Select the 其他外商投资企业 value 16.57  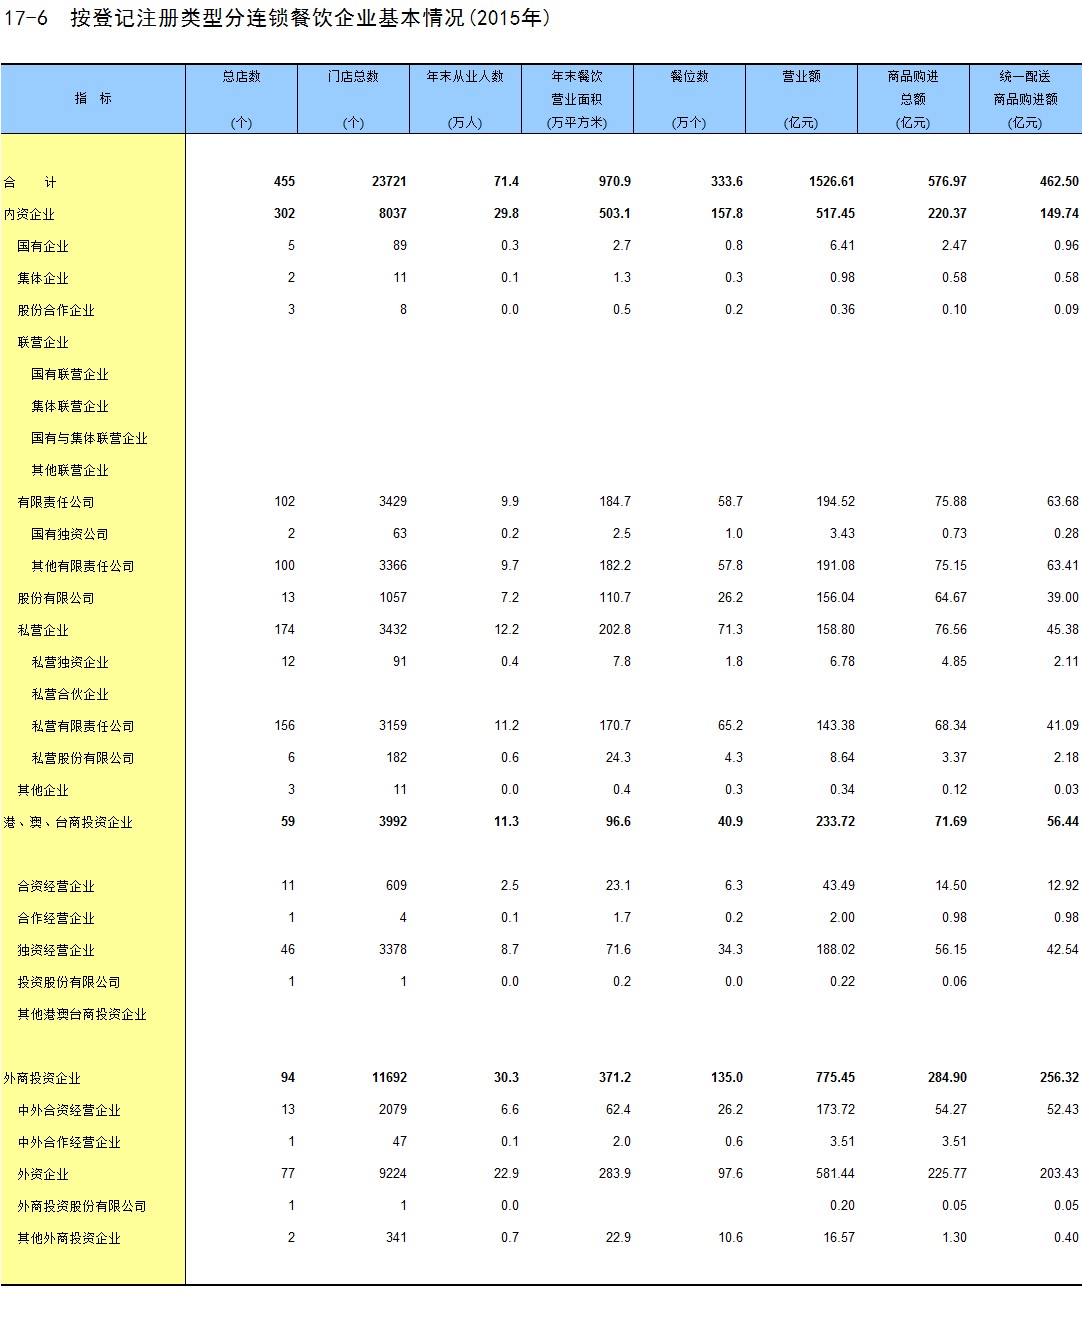[839, 1237]
